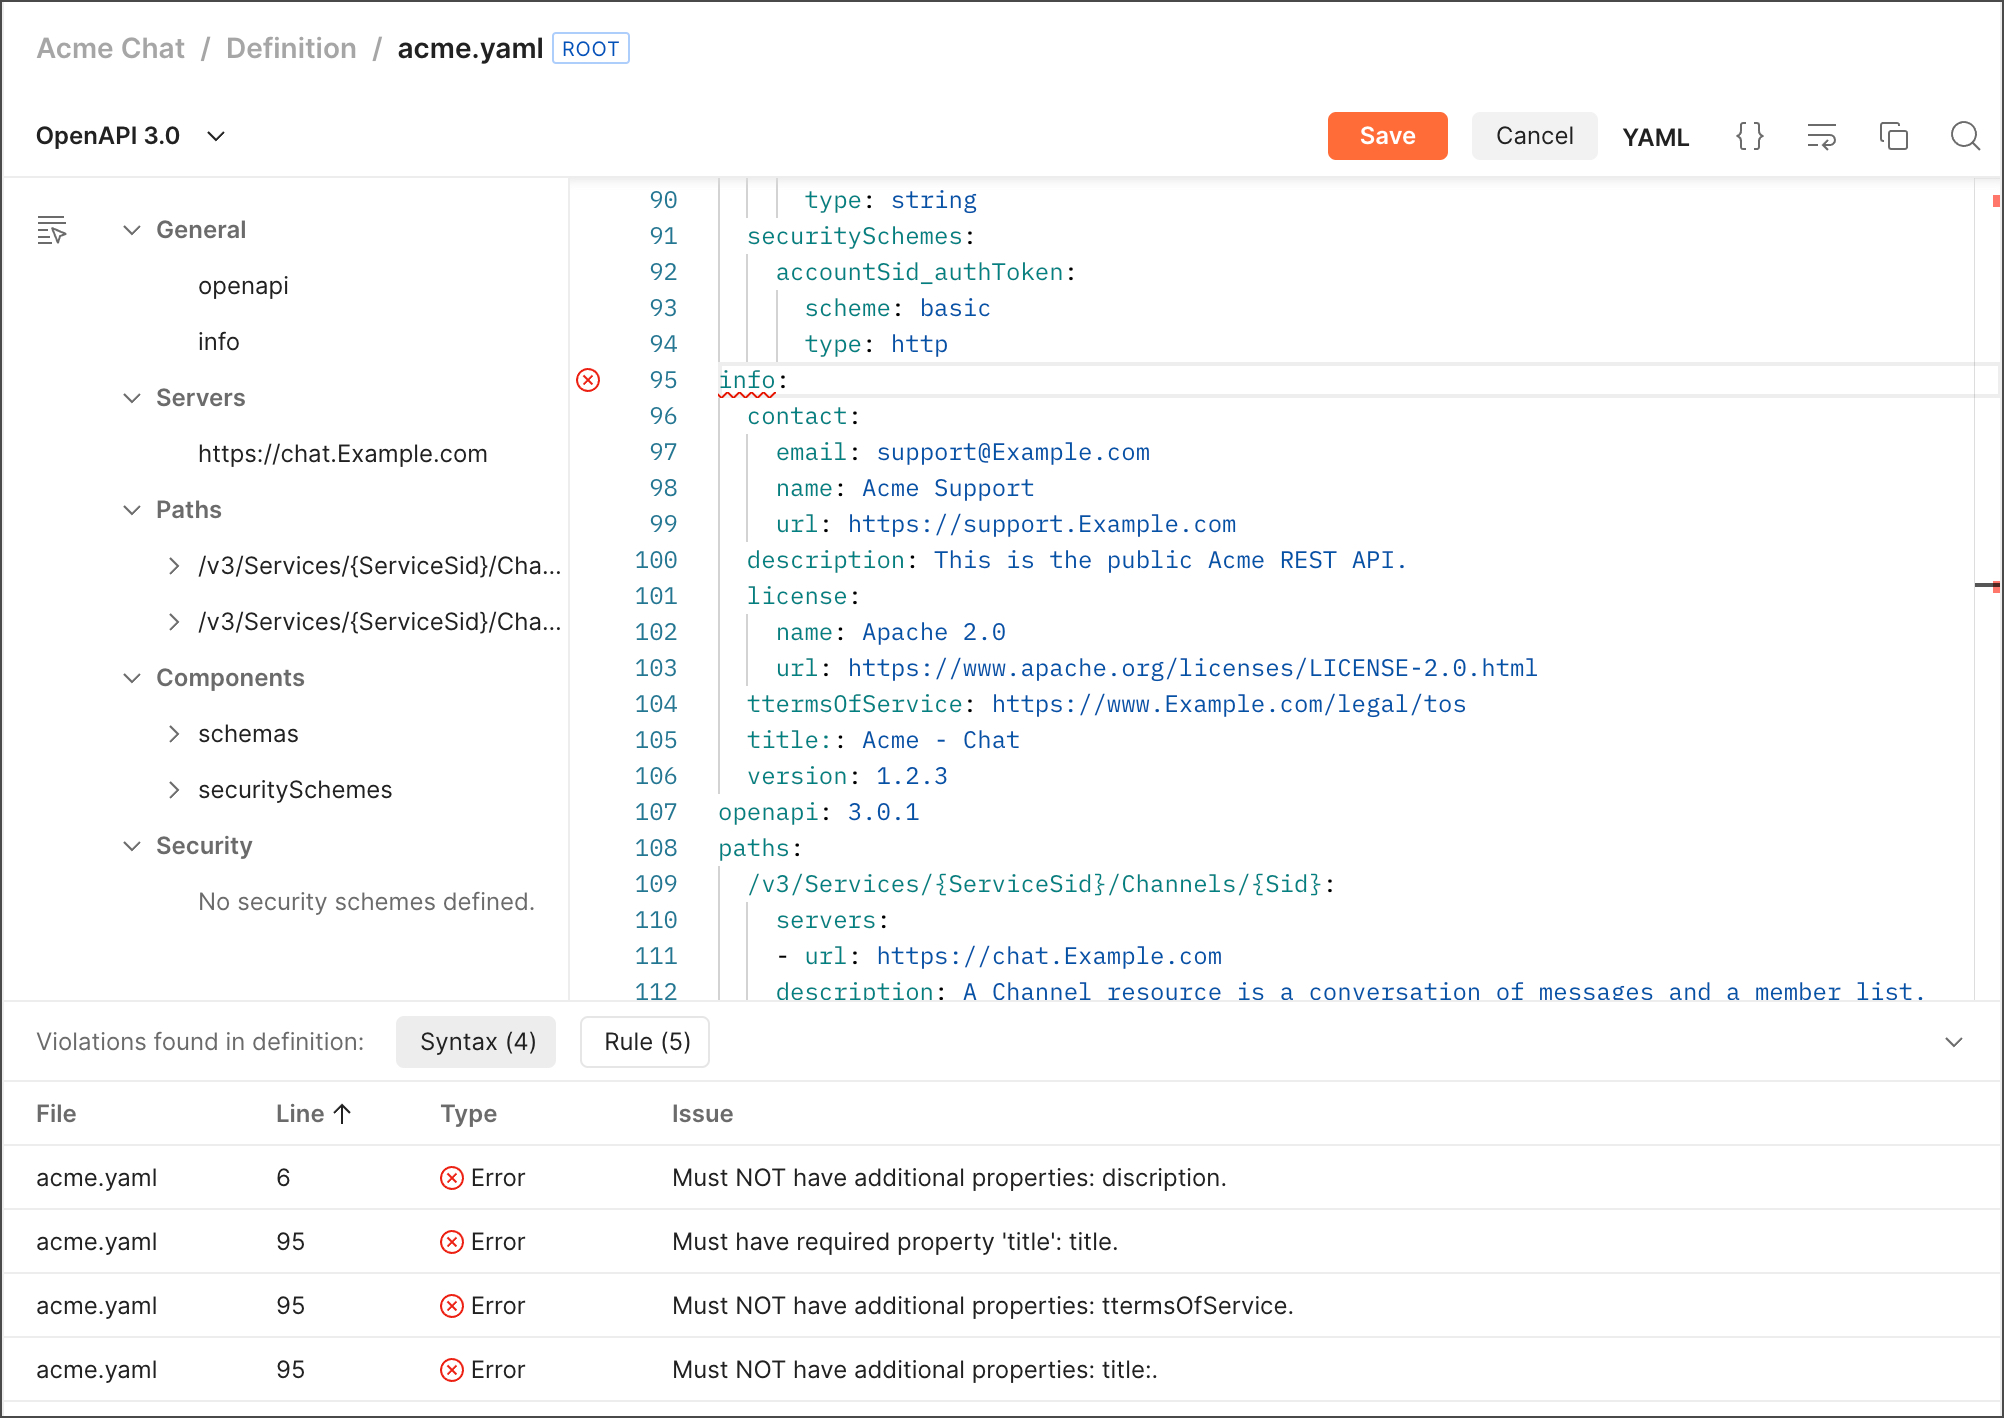Screen dimensions: 2004x1418
Task: Save the acme.yaml definition
Action: [x=1387, y=135]
